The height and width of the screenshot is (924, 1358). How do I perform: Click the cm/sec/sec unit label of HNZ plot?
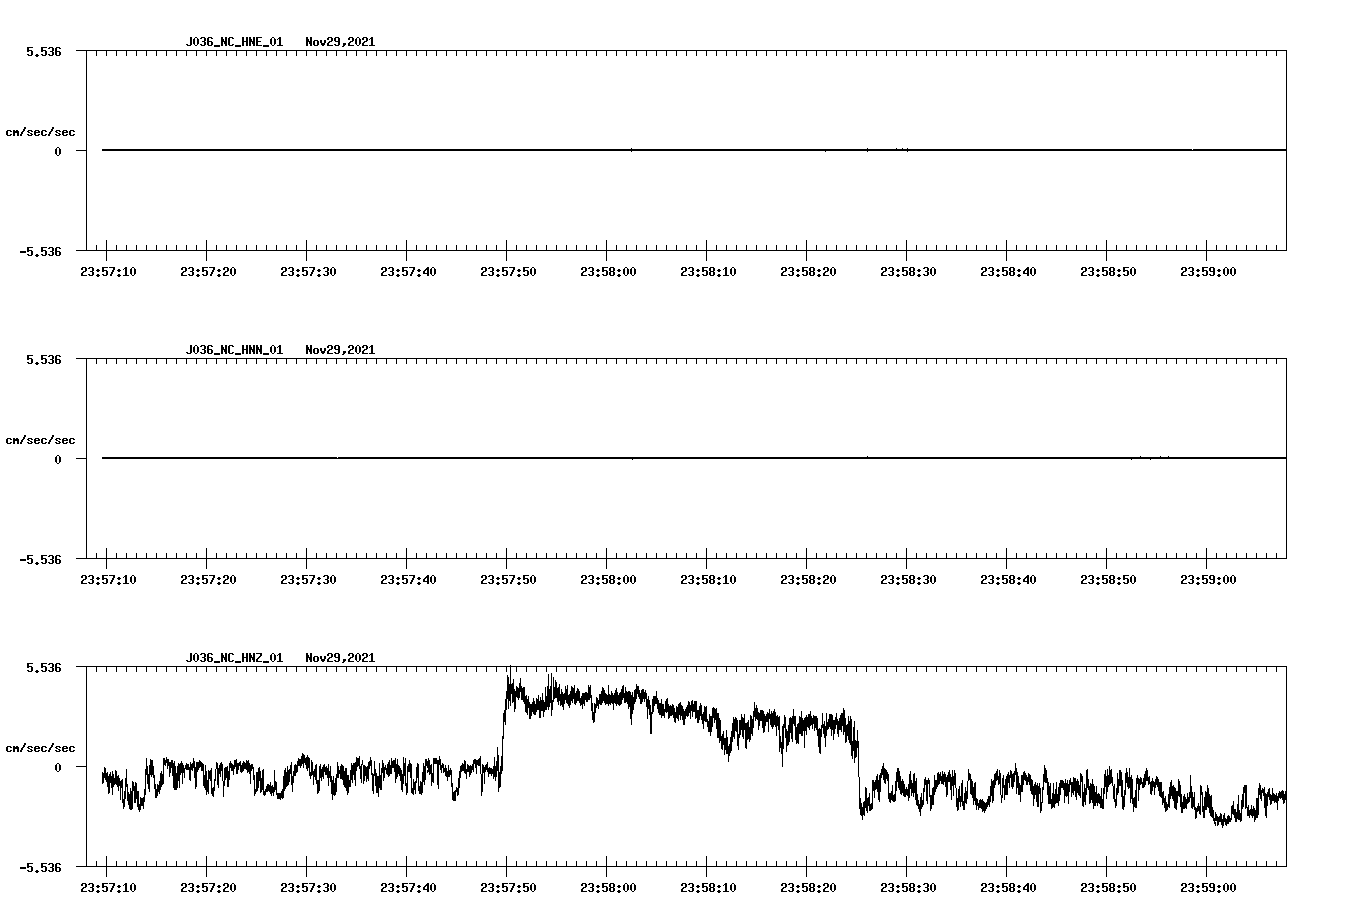[40, 748]
